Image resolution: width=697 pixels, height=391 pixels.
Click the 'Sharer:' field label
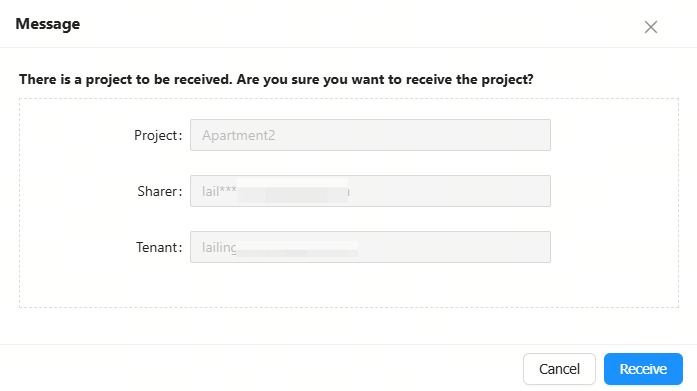pos(160,191)
